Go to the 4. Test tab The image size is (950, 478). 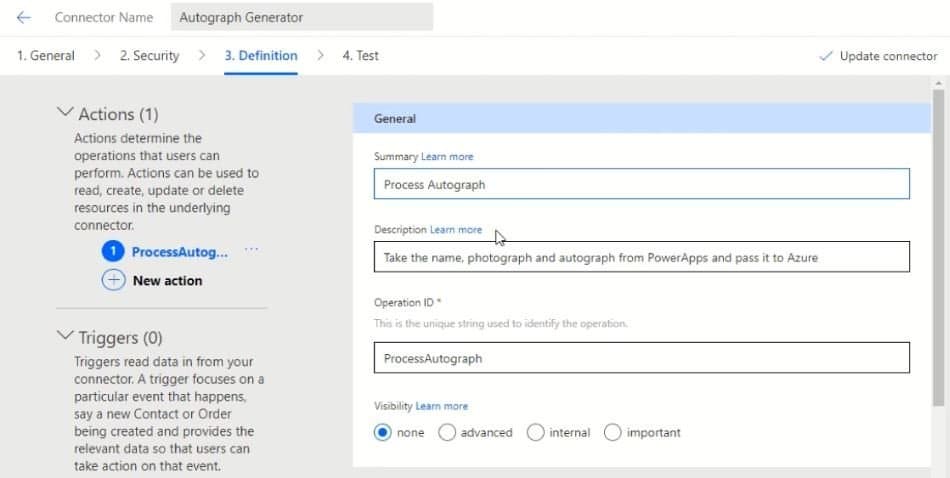pos(360,56)
